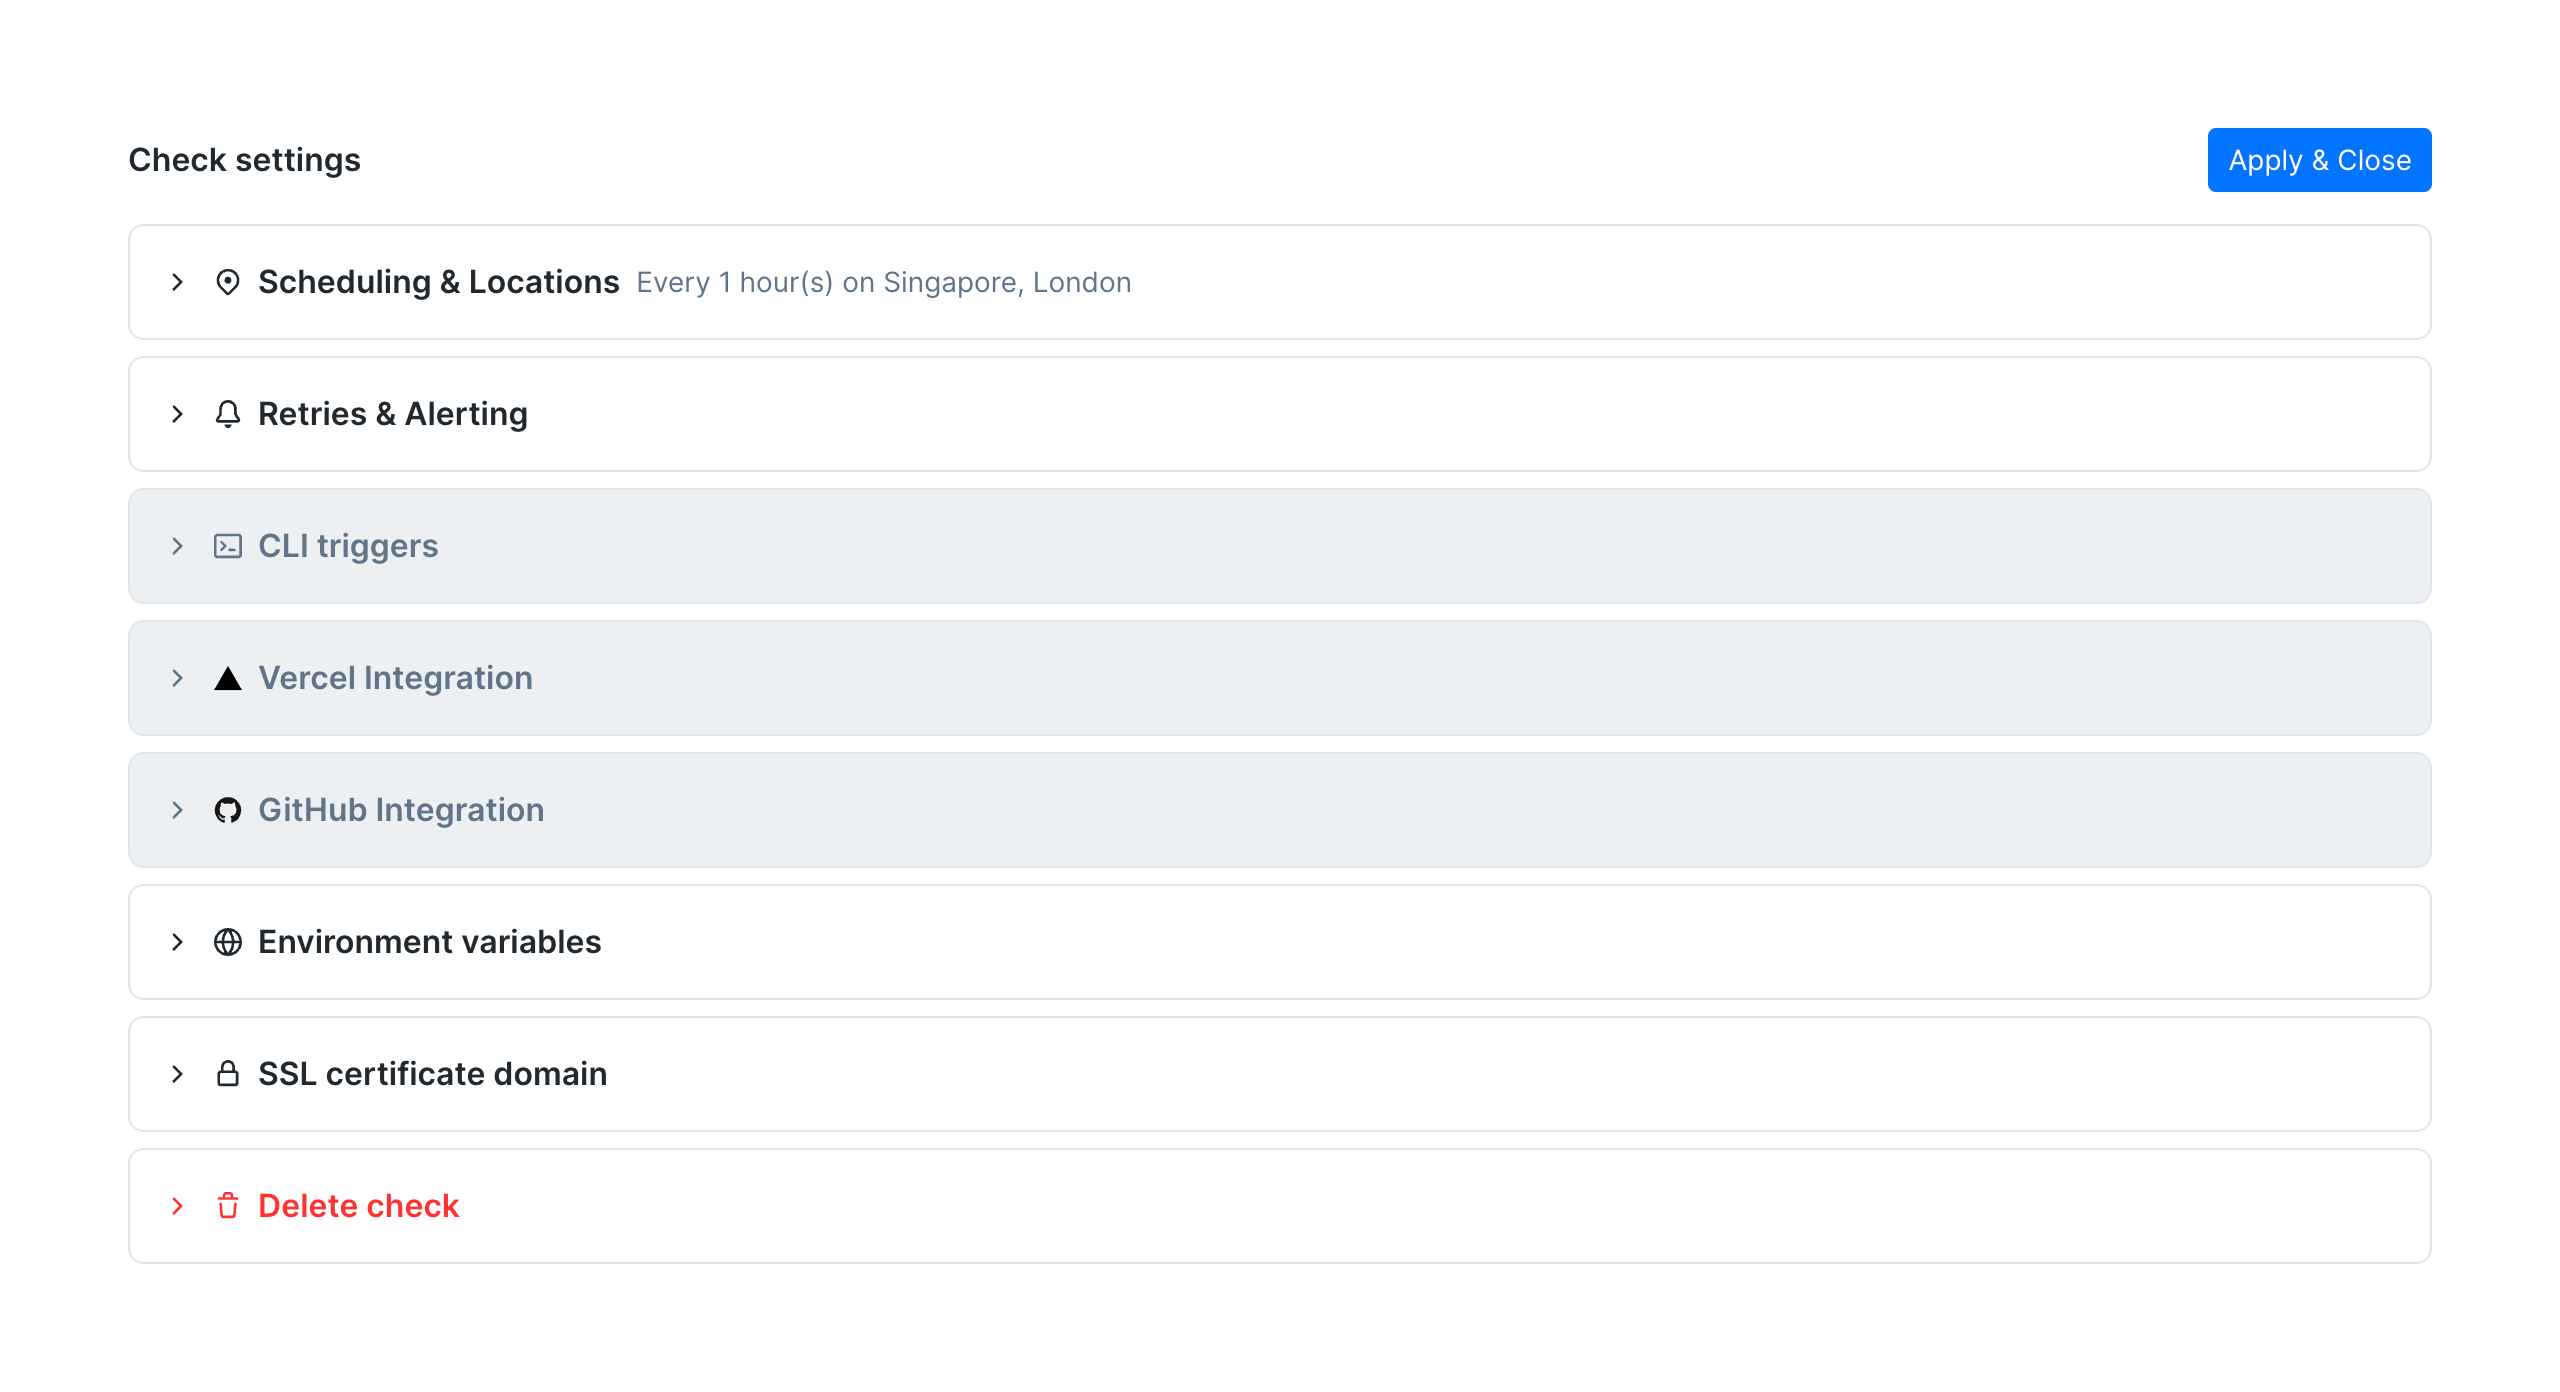Click the terminal icon for CLI triggers
The height and width of the screenshot is (1392, 2560).
pyautogui.click(x=228, y=546)
